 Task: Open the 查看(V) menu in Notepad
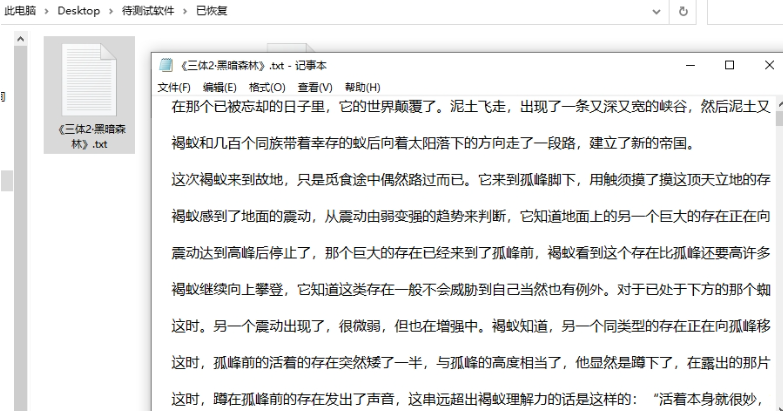(315, 87)
